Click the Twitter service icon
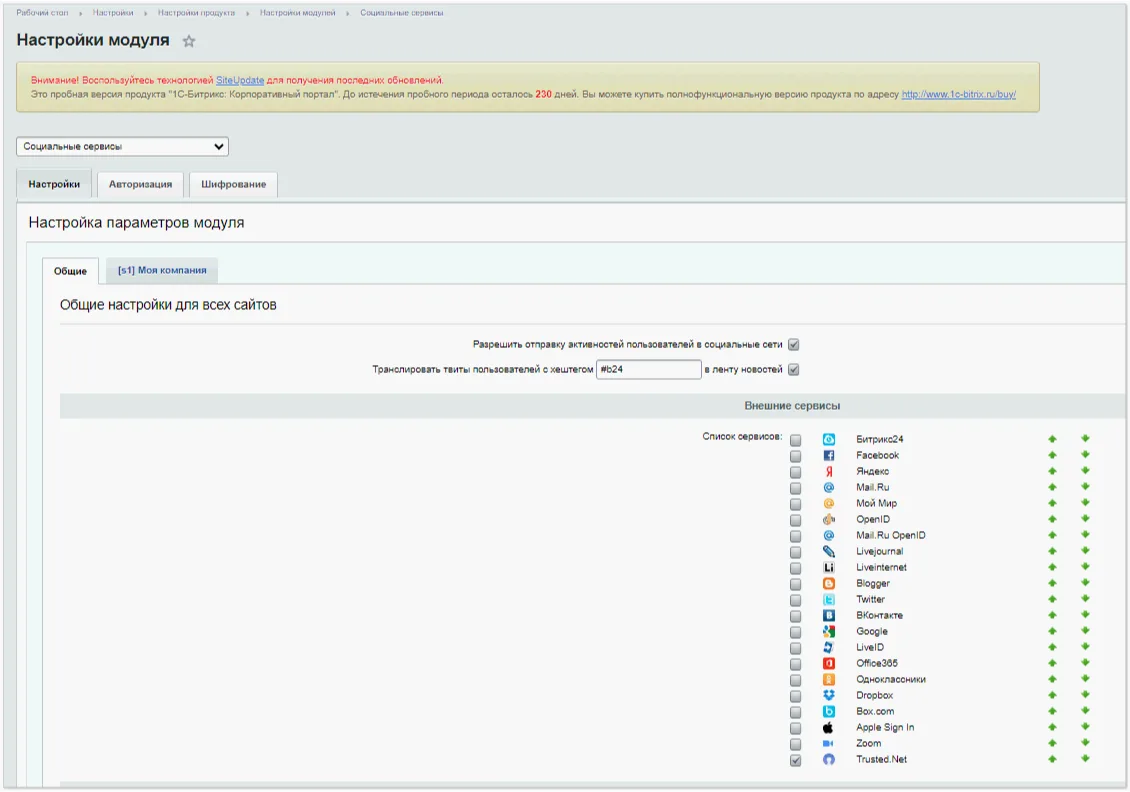 point(828,599)
